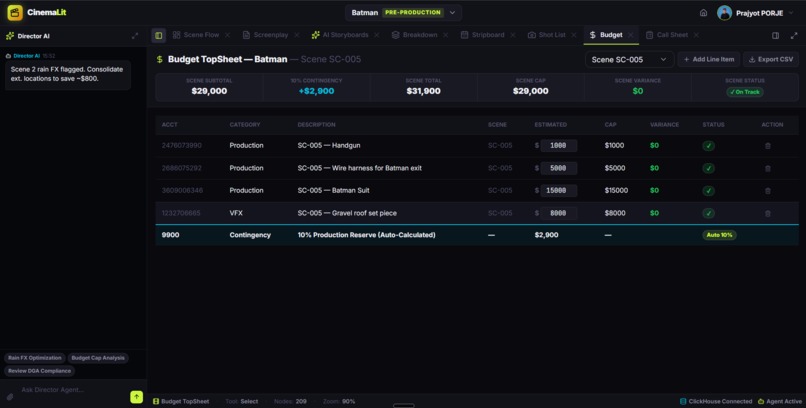Screen dimensions: 806x408
Task: Delete the Batman Suit line item
Action: (x=767, y=191)
